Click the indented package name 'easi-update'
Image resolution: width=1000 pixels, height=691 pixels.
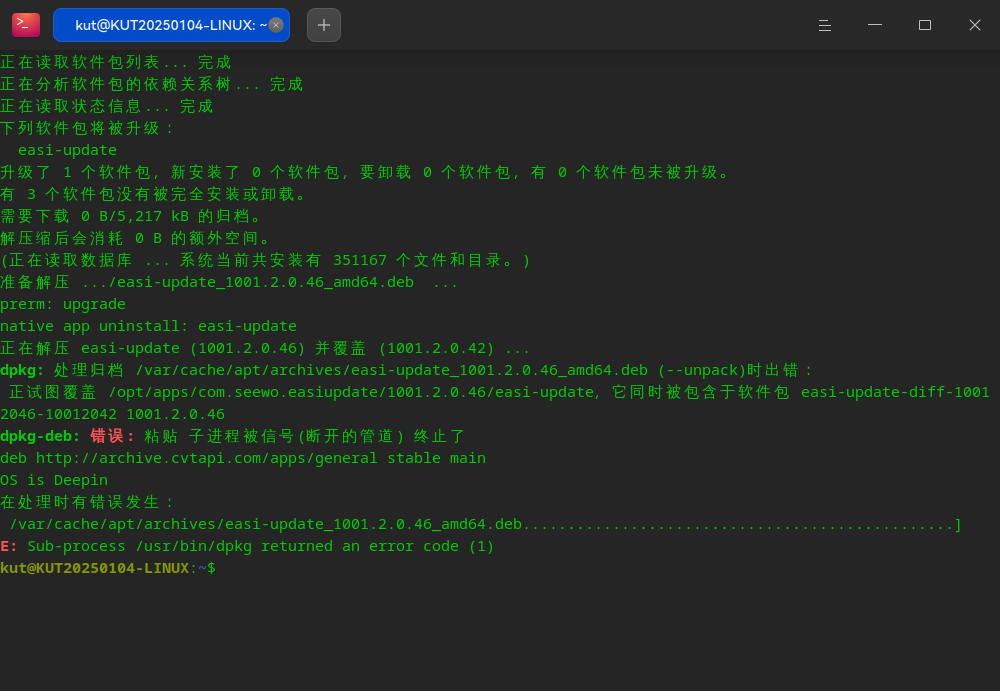point(68,150)
